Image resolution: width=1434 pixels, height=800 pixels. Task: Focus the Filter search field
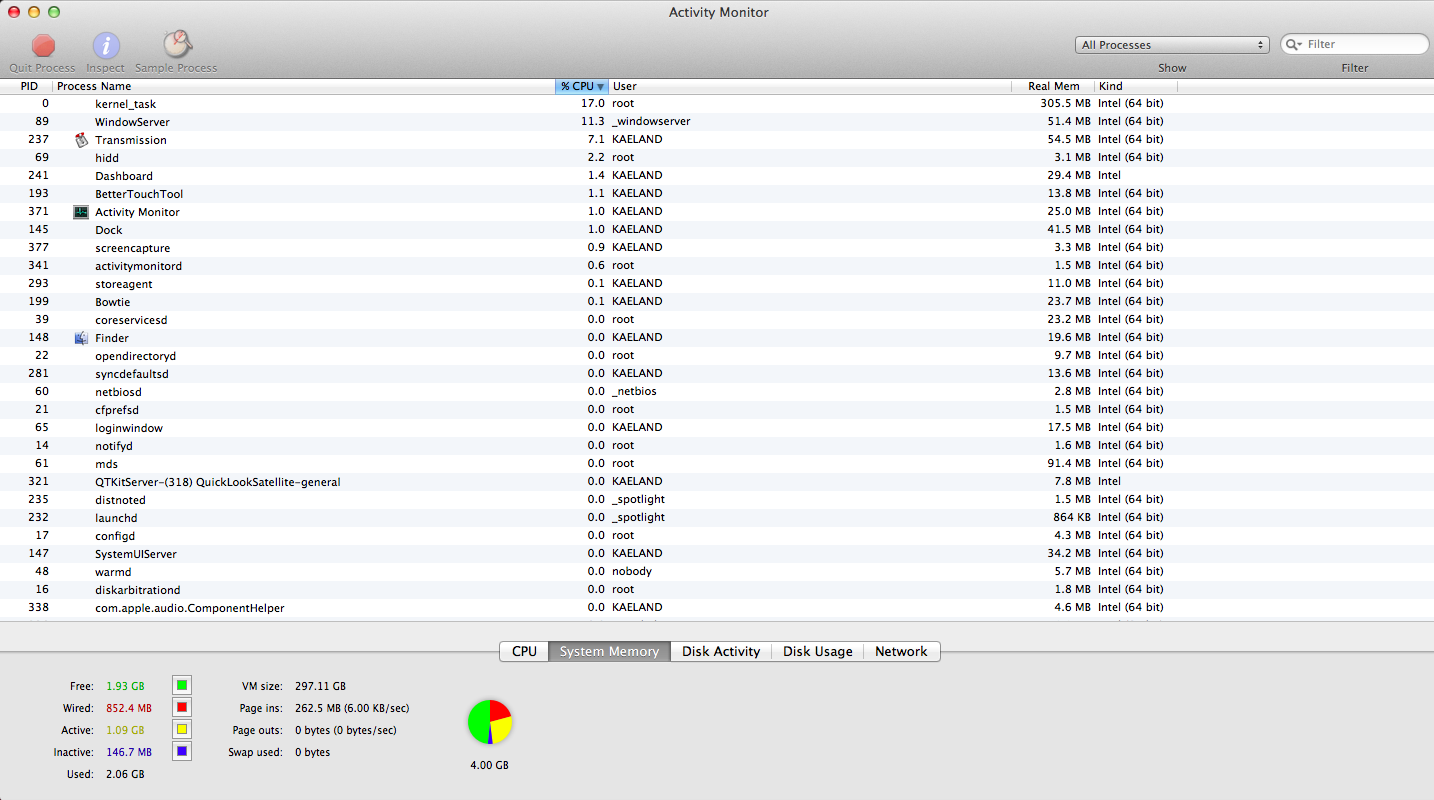coord(1355,44)
